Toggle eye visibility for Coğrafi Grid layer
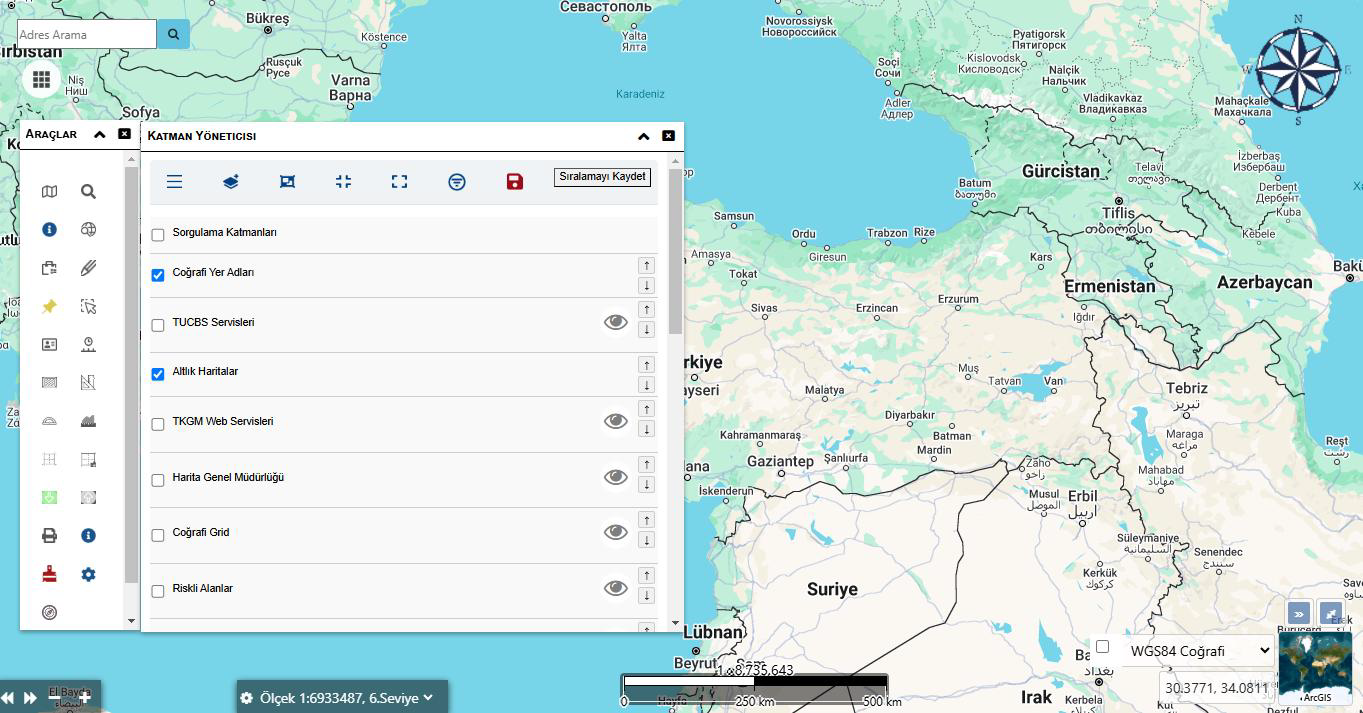Viewport: 1363px width, 713px height. pyautogui.click(x=615, y=532)
